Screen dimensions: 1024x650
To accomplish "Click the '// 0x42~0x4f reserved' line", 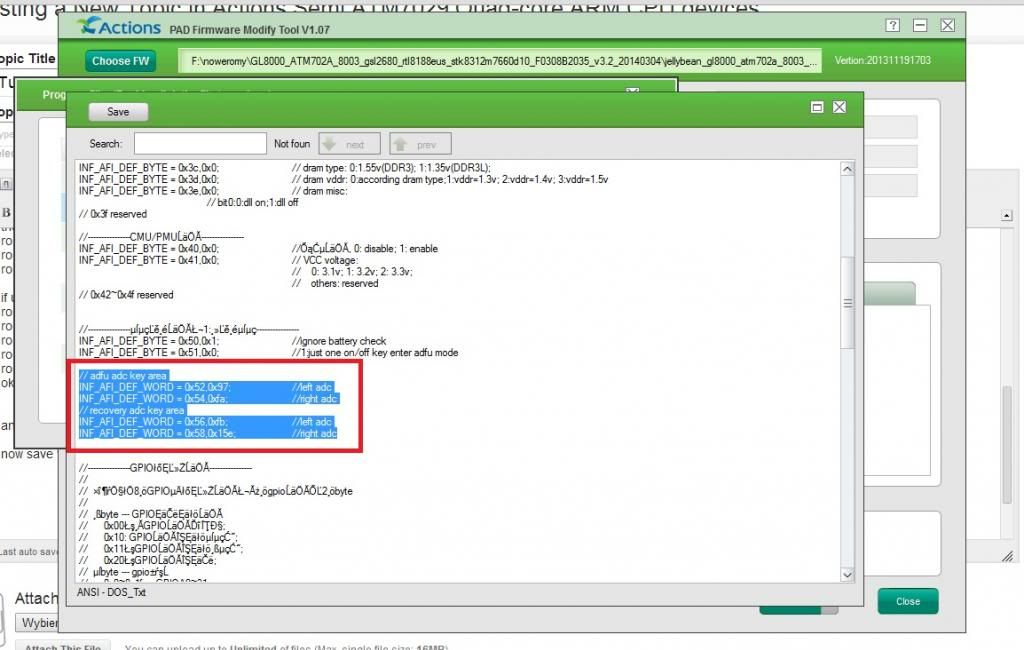I will [126, 295].
